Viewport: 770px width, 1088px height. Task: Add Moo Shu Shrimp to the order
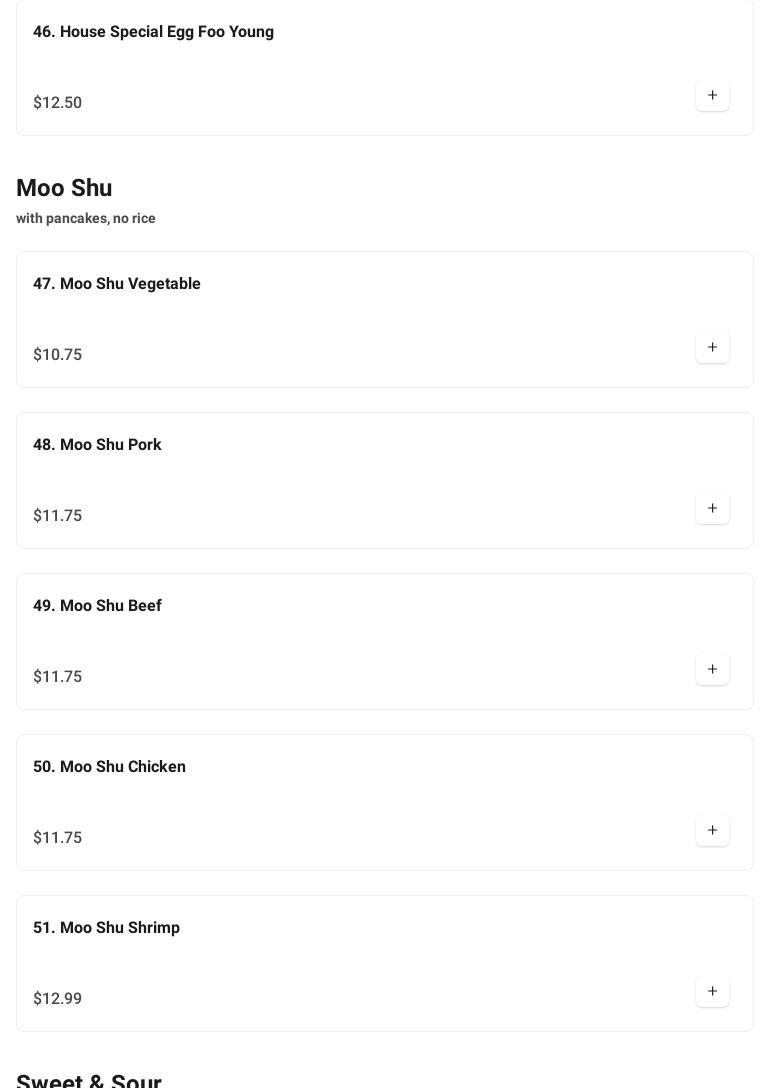[712, 992]
